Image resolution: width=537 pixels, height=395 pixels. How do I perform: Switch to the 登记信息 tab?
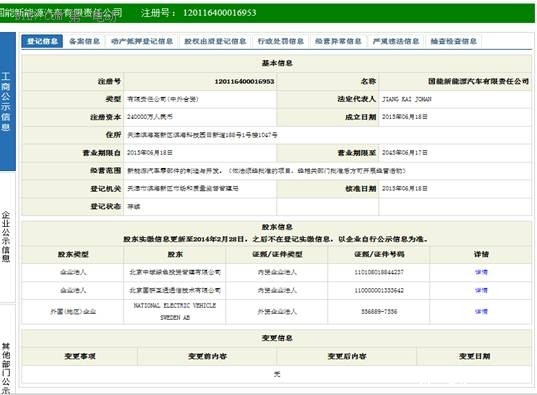click(x=42, y=41)
